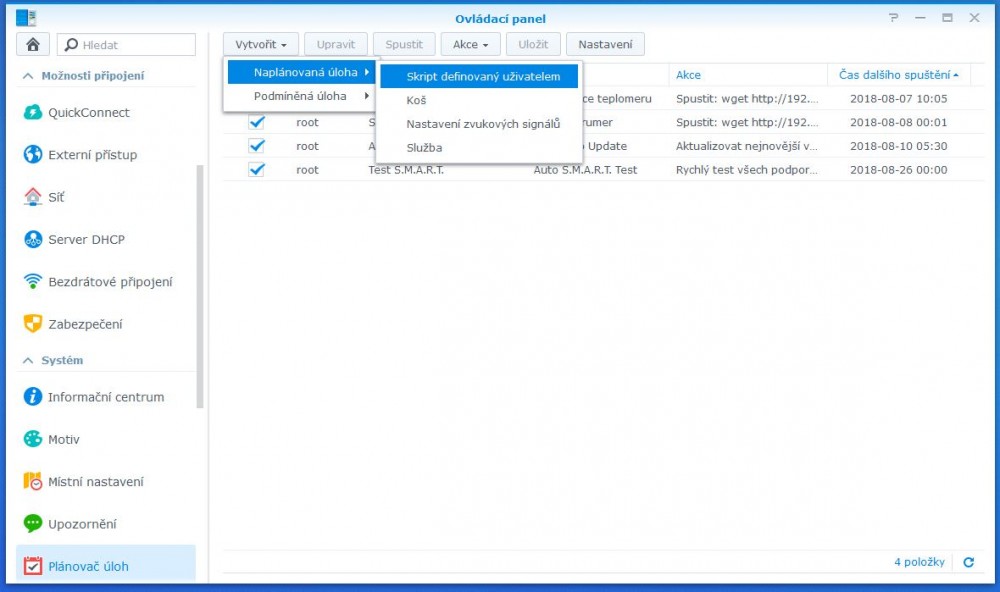Sort by Čas dalšího spuštění column header
The height and width of the screenshot is (592, 1000).
[895, 75]
